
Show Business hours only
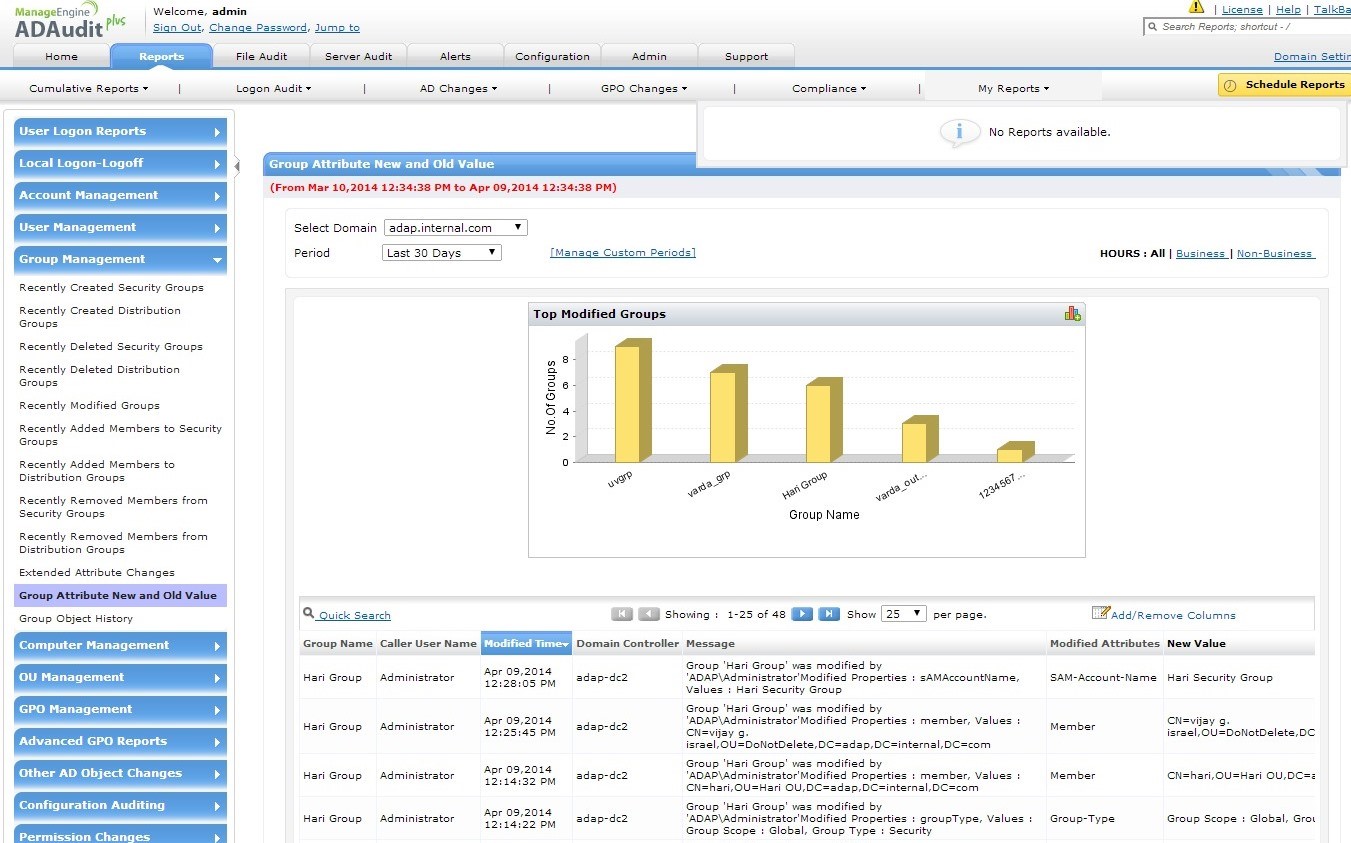(1200, 254)
